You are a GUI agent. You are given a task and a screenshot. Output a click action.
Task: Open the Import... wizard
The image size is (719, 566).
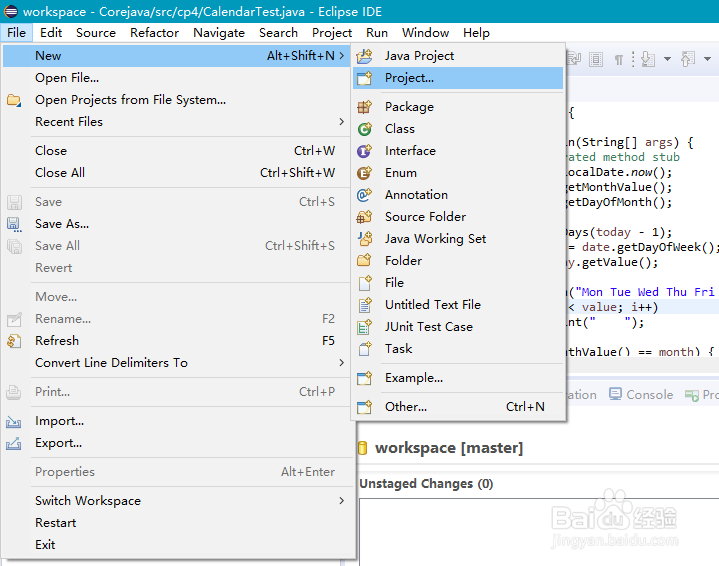pyautogui.click(x=176, y=421)
